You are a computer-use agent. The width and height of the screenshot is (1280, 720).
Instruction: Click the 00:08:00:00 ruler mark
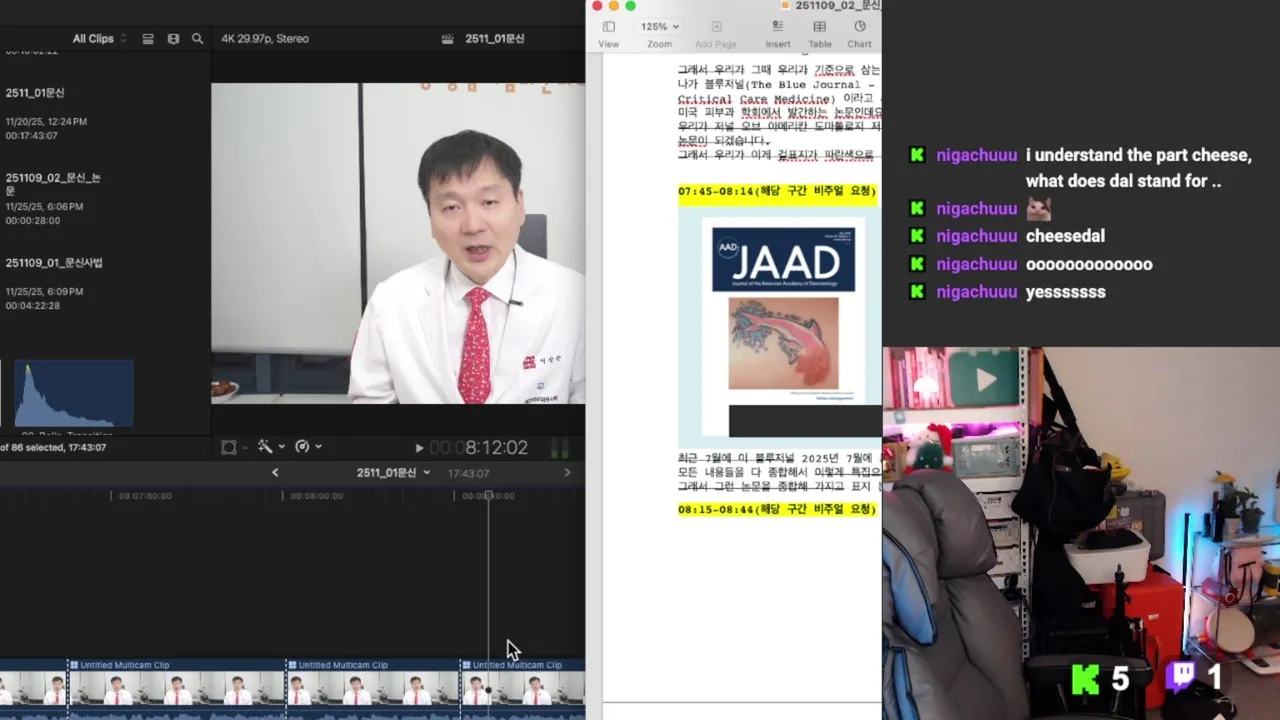click(316, 496)
